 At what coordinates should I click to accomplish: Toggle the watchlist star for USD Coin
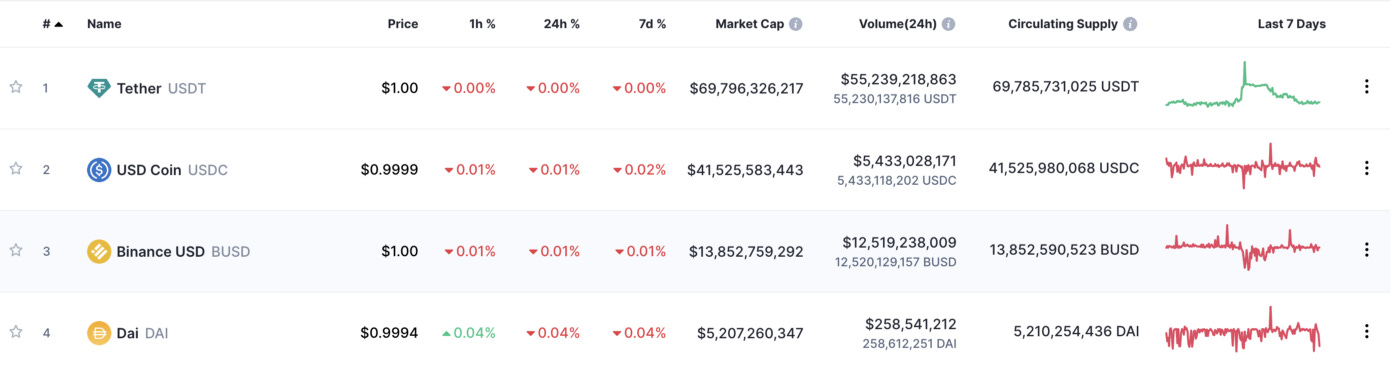pos(16,169)
